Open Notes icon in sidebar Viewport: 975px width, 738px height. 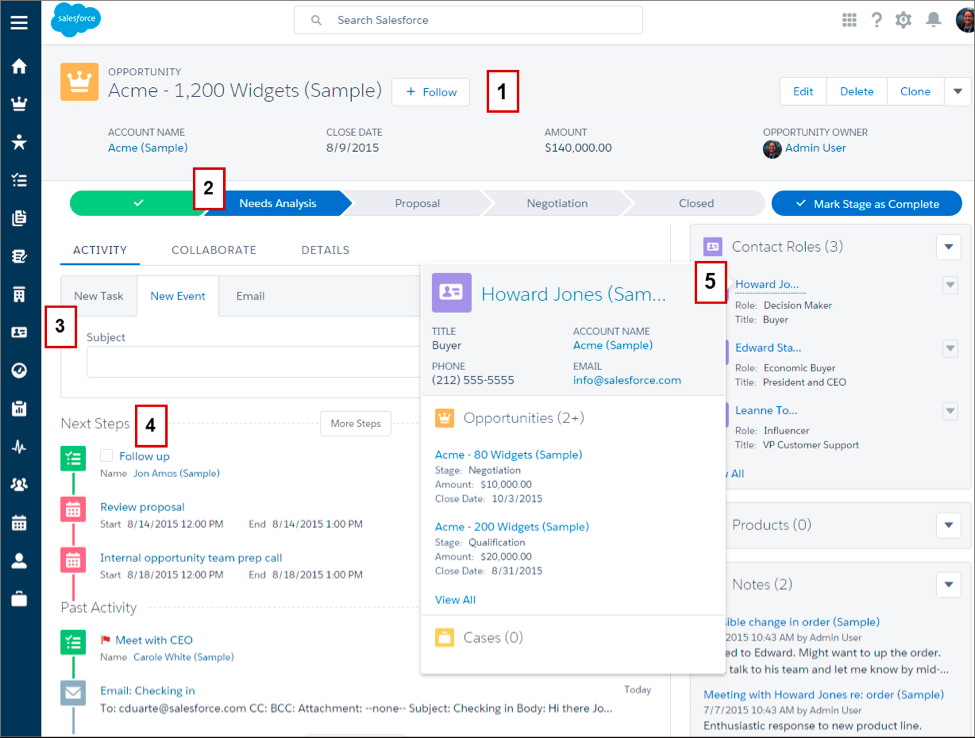coord(19,256)
